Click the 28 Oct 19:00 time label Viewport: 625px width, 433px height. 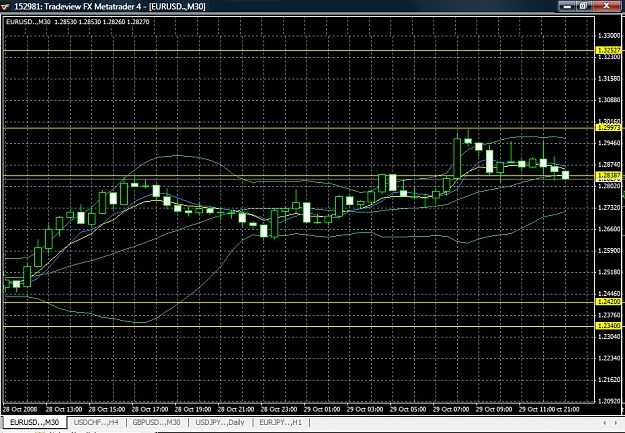193,409
